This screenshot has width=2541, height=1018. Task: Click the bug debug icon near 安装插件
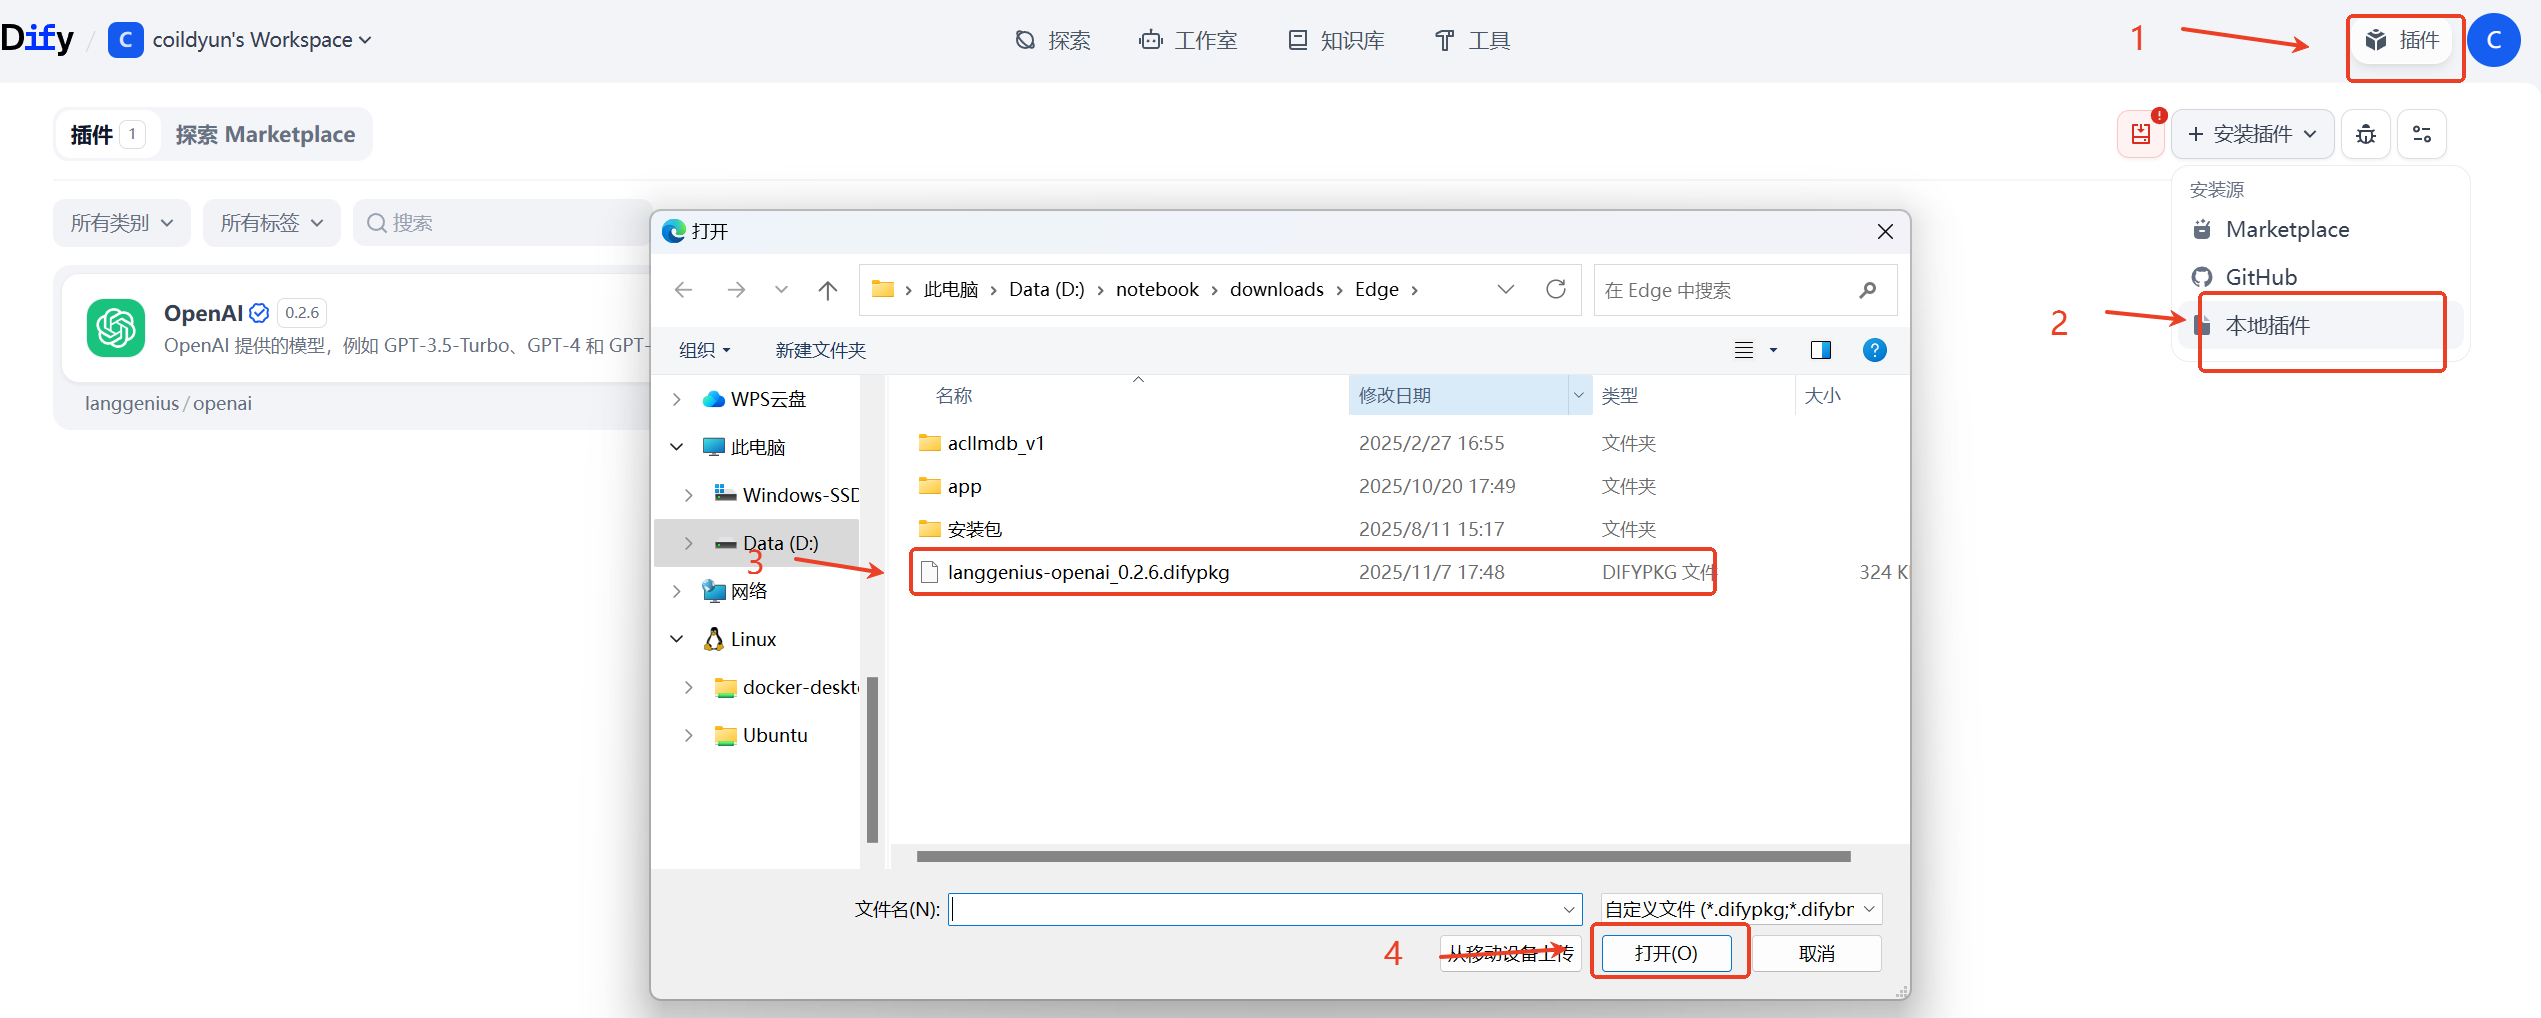click(x=2365, y=133)
